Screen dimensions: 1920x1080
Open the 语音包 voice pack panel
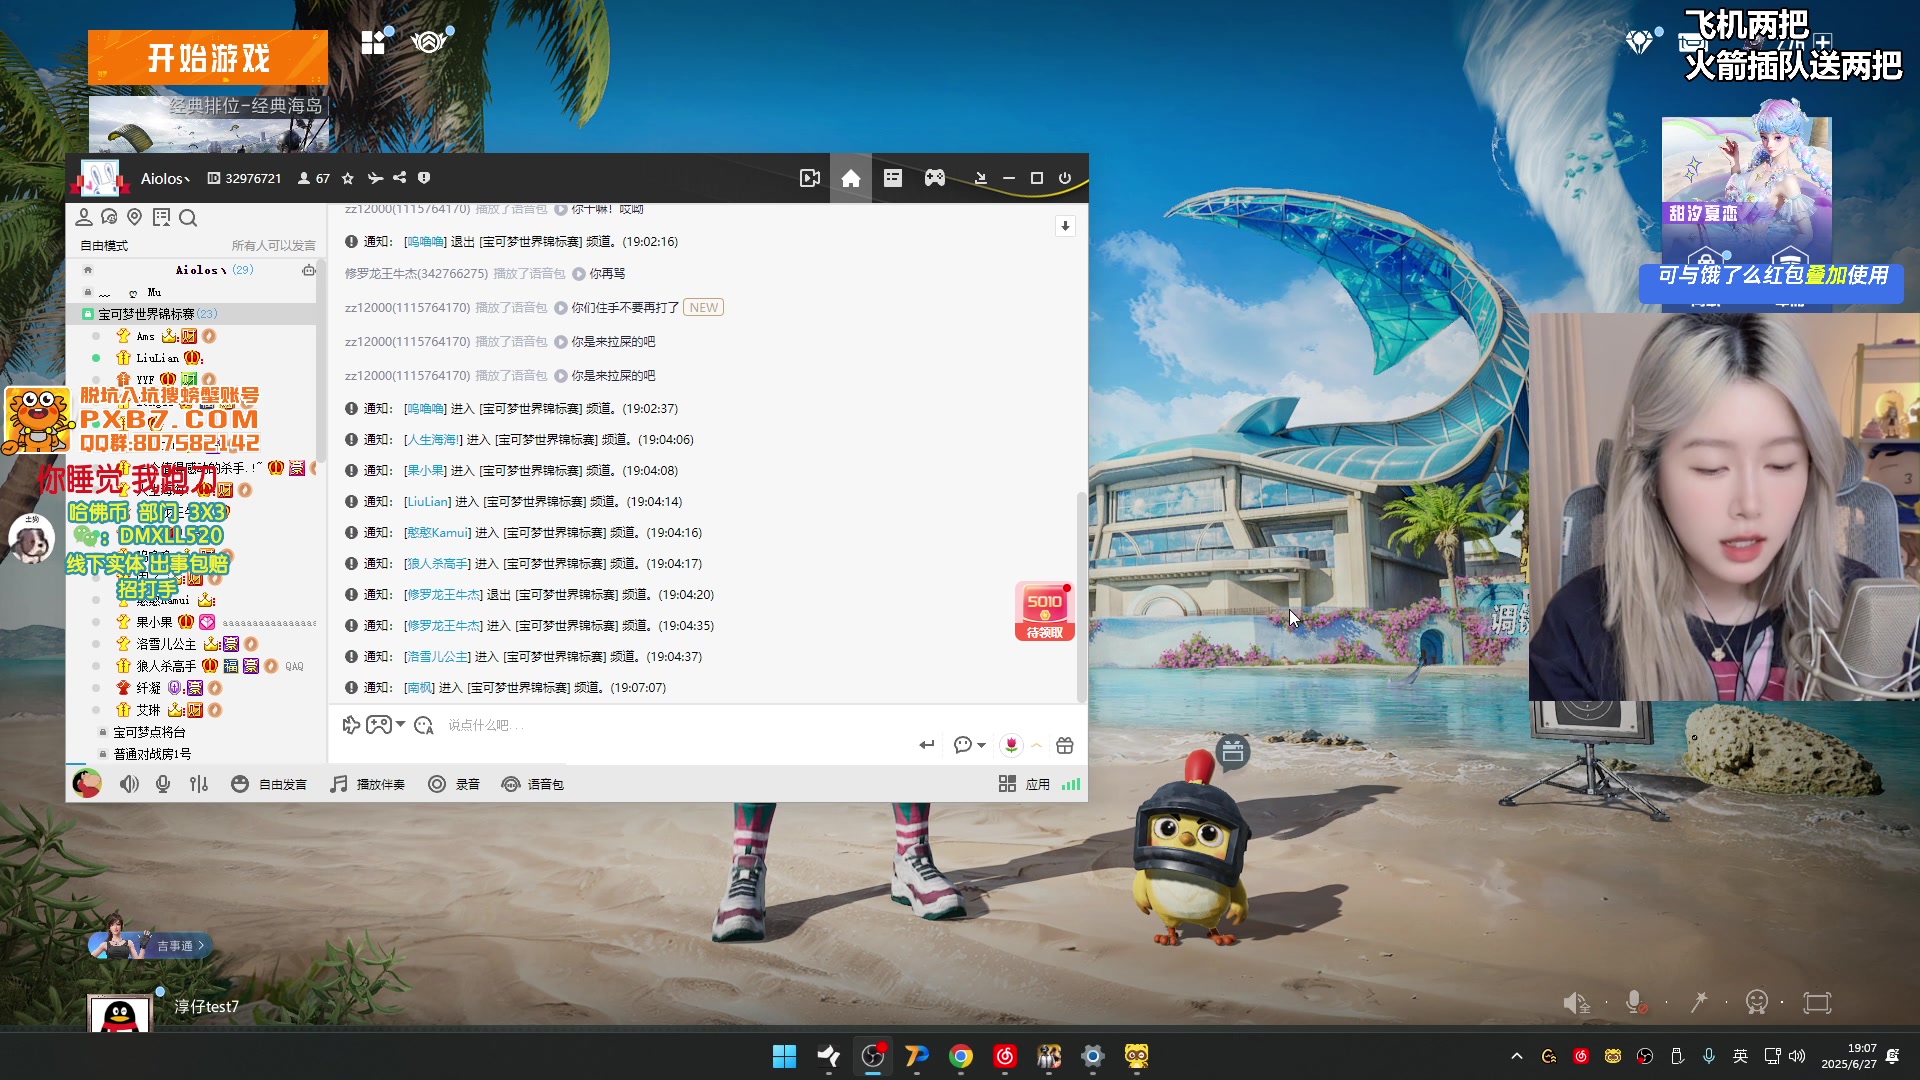(x=532, y=784)
